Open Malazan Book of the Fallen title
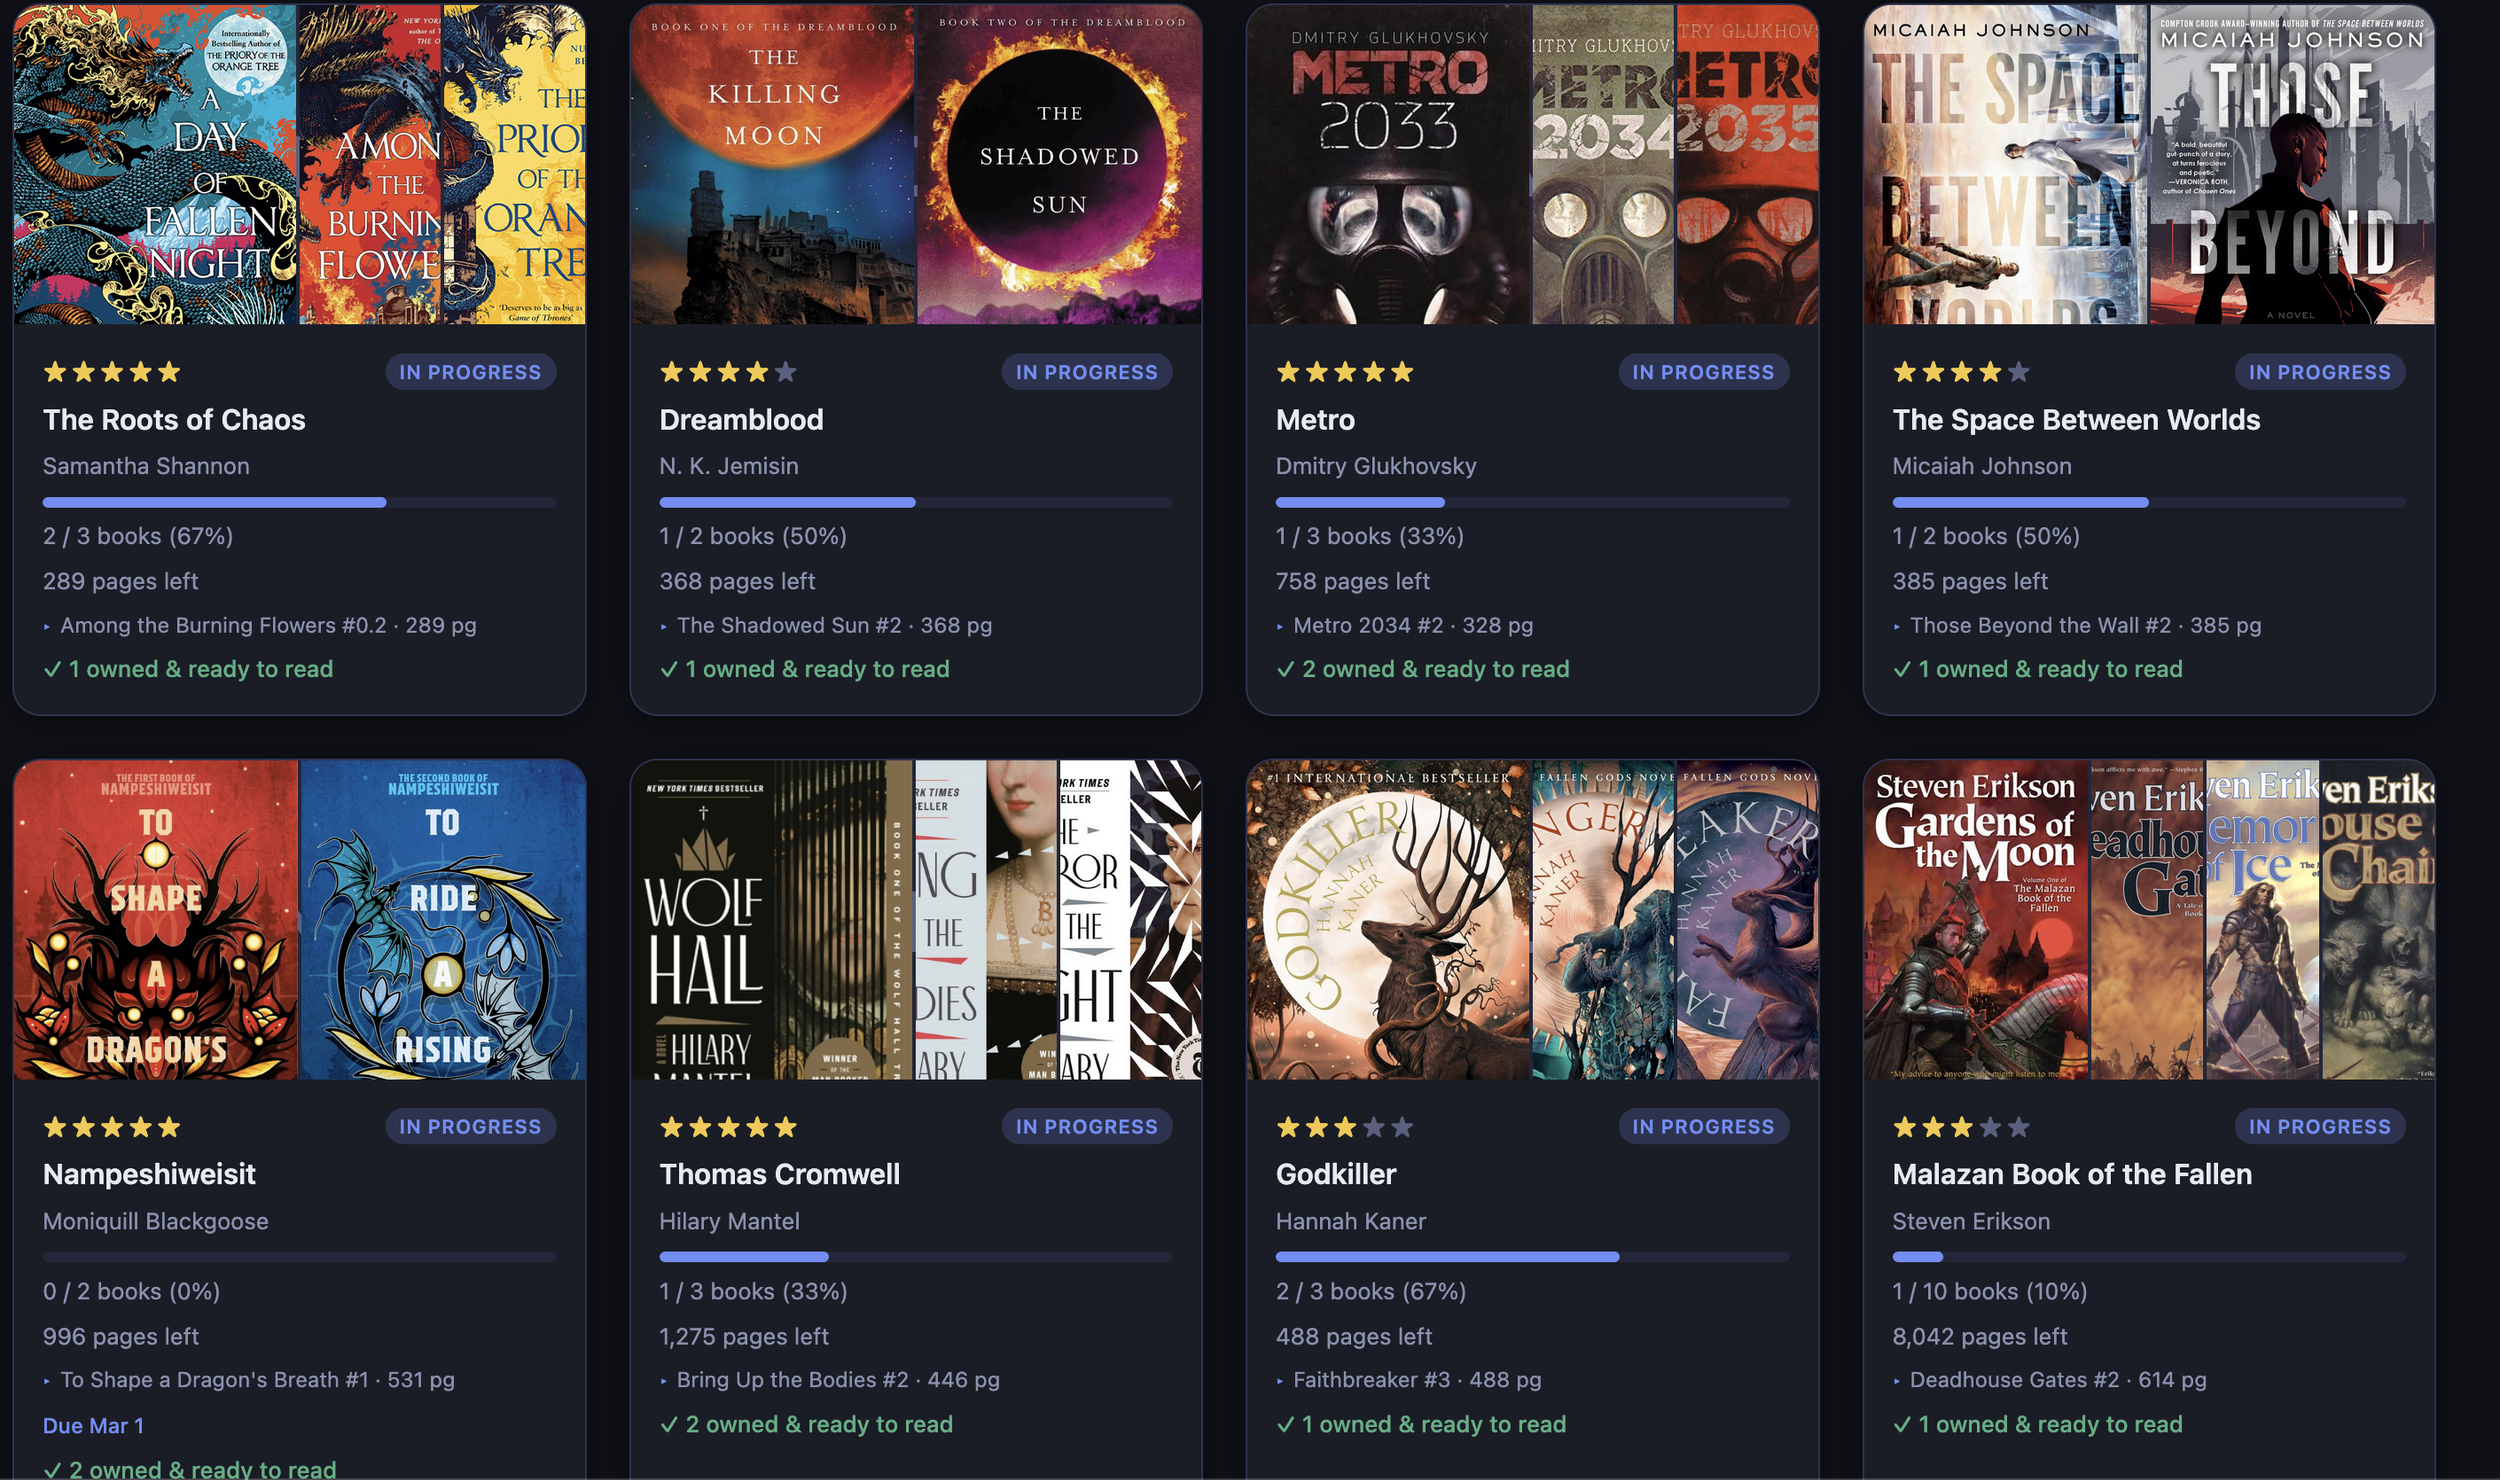Image resolution: width=2500 pixels, height=1480 pixels. 2071,1174
